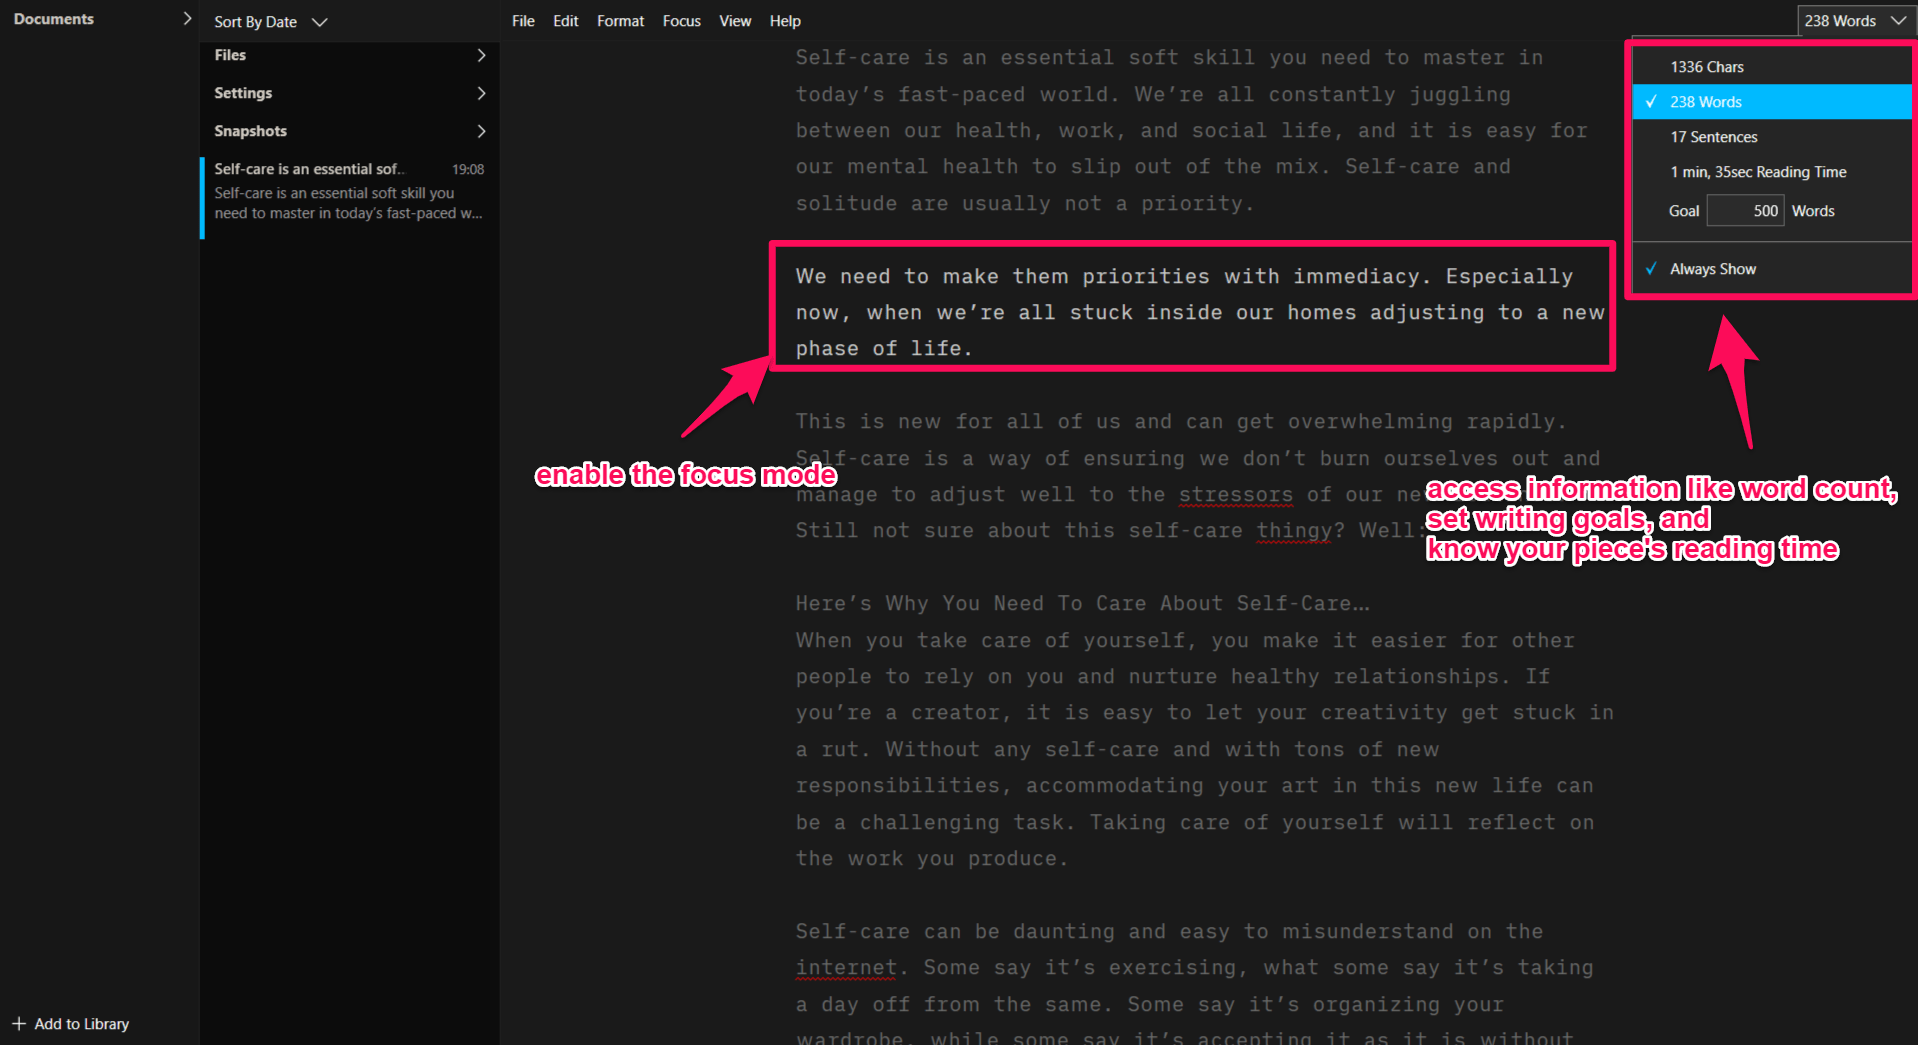Viewport: 1918px width, 1045px height.
Task: Expand the Files section arrow
Action: tap(481, 56)
